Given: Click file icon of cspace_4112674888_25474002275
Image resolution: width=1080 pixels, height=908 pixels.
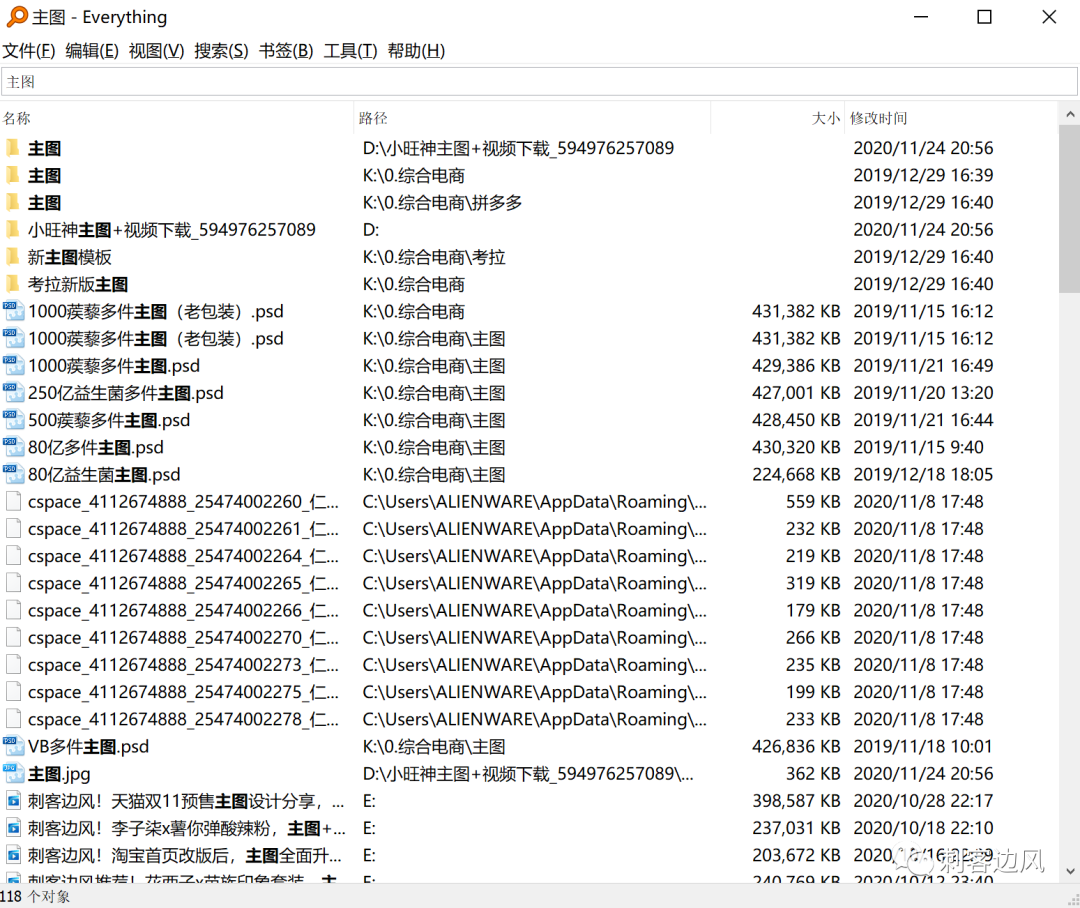Looking at the screenshot, I should [x=13, y=692].
